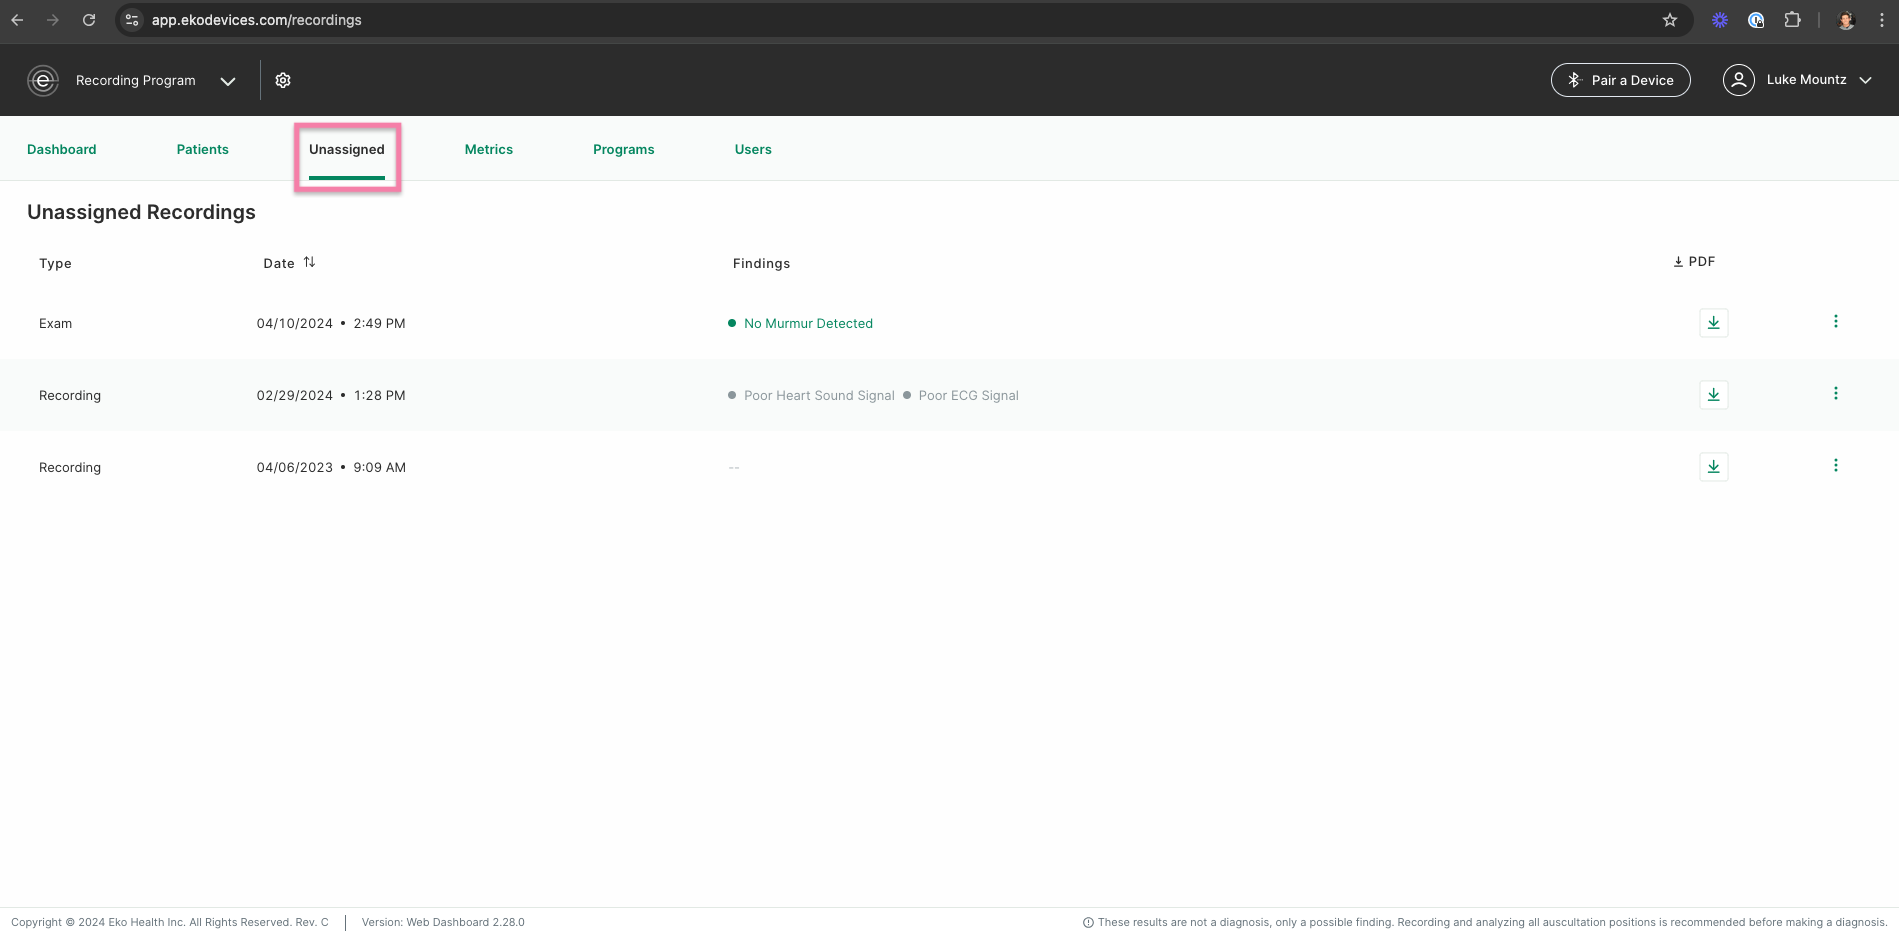Viewport: 1899px width, 933px height.
Task: Click the Eko logo icon
Action: click(x=43, y=80)
